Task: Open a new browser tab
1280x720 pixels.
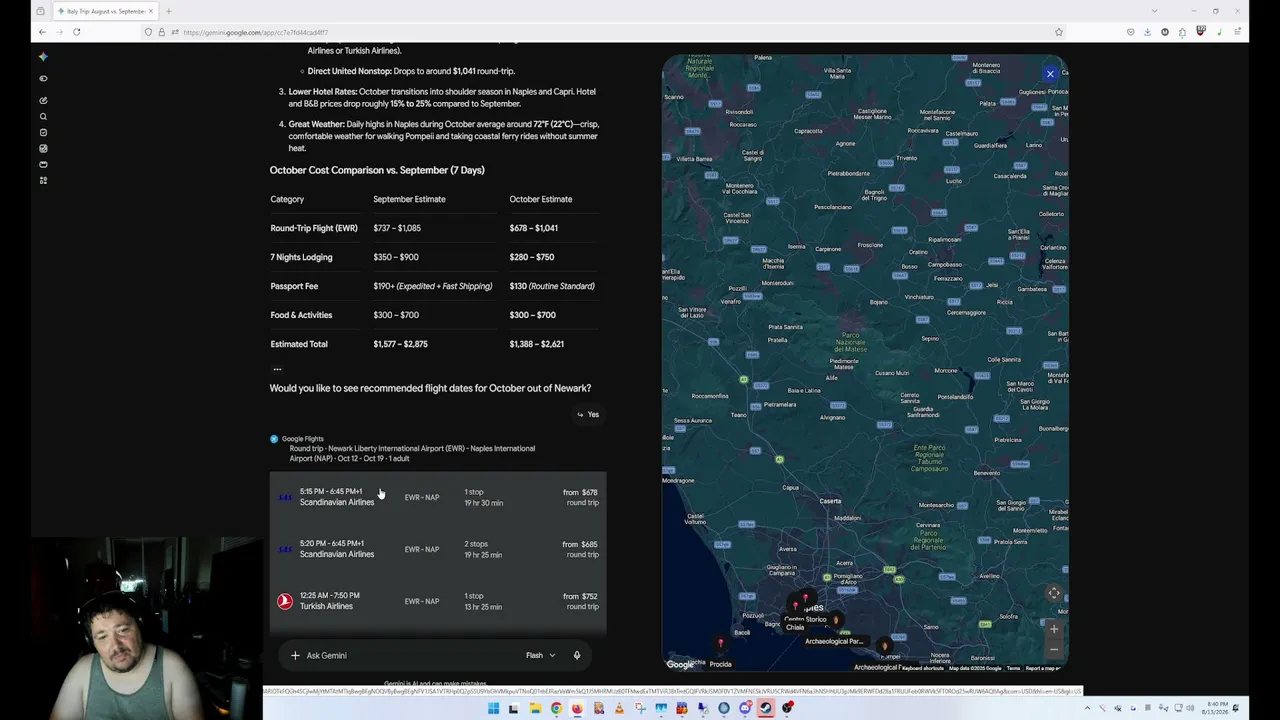Action: [168, 11]
